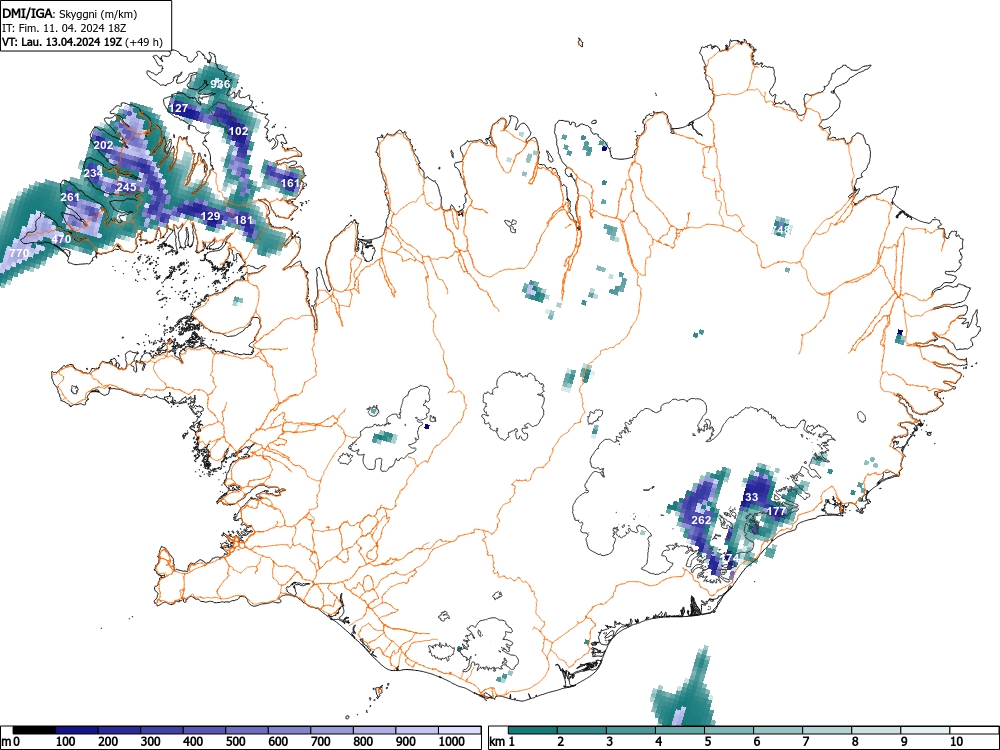Image resolution: width=1000 pixels, height=750 pixels.
Task: Click the '900' tick label in meter legend
Action: (x=406, y=742)
